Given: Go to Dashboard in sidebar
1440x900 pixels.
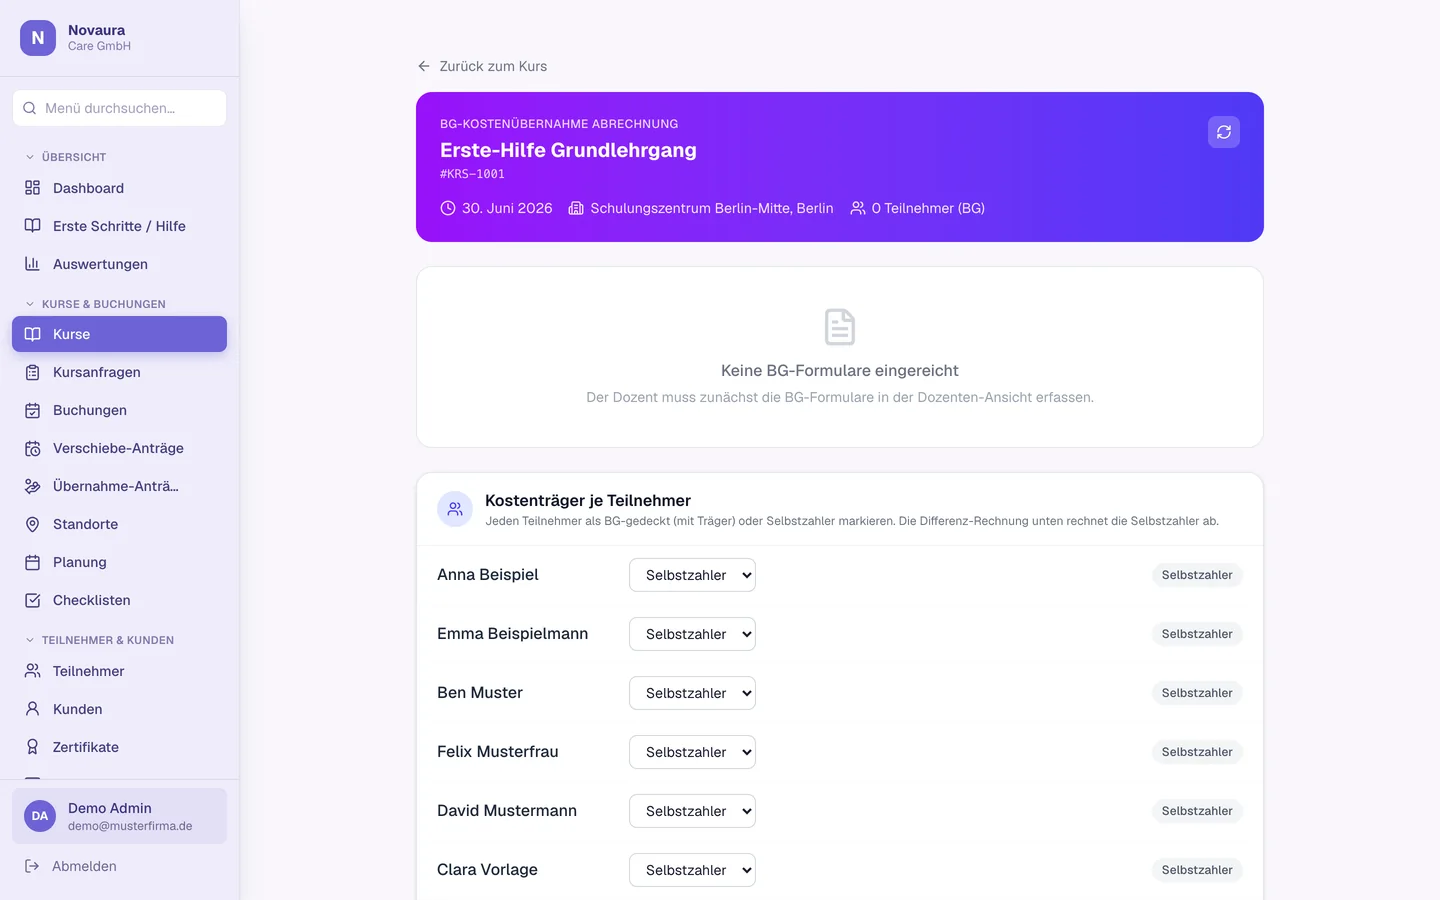Looking at the screenshot, I should [119, 188].
